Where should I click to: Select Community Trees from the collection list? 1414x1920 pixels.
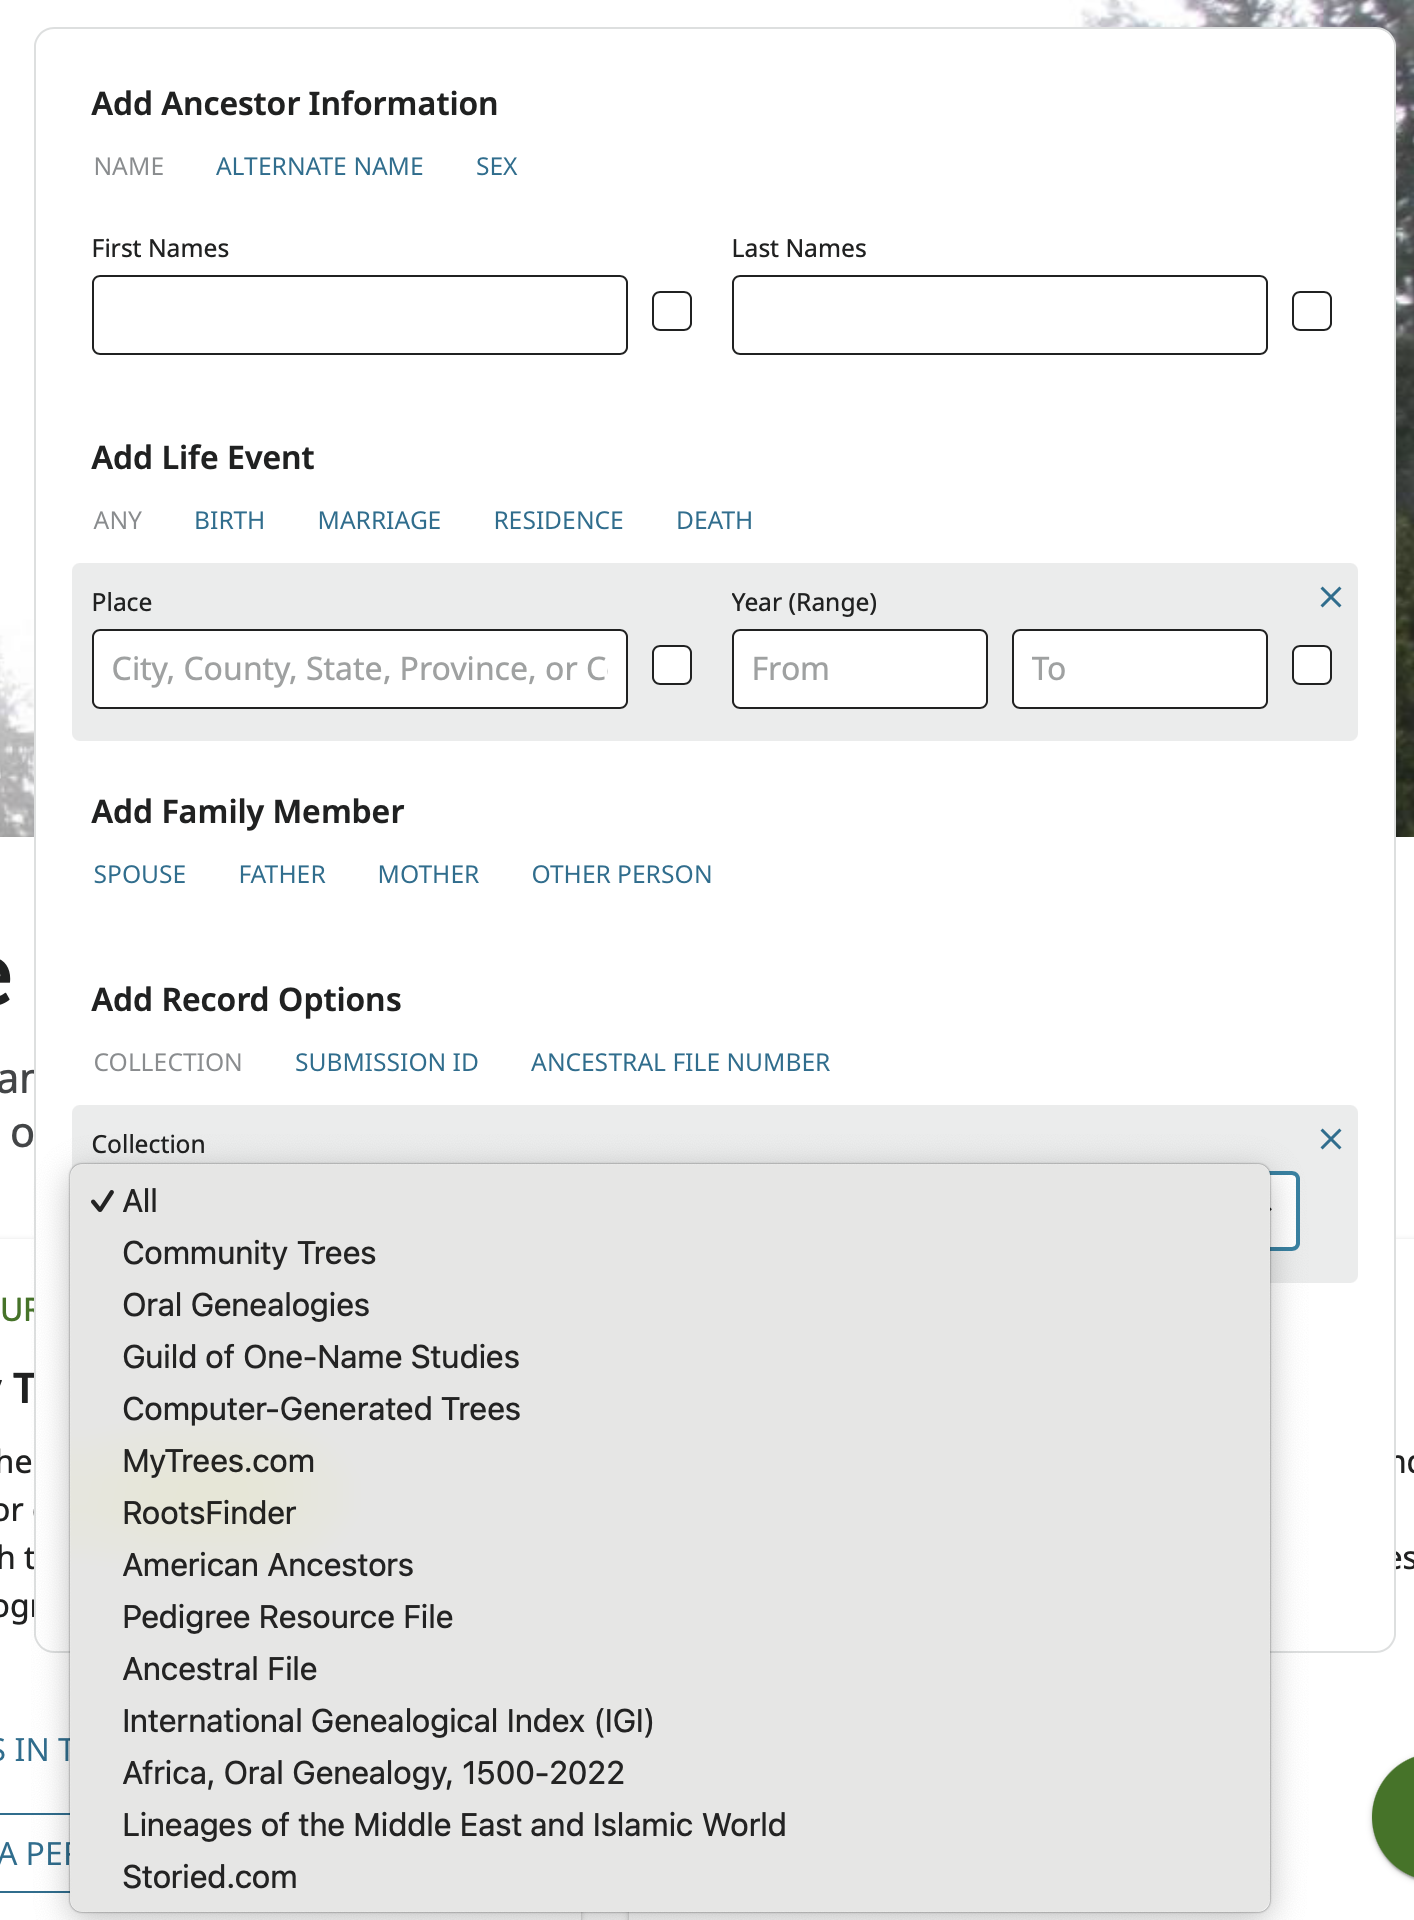pyautogui.click(x=249, y=1253)
